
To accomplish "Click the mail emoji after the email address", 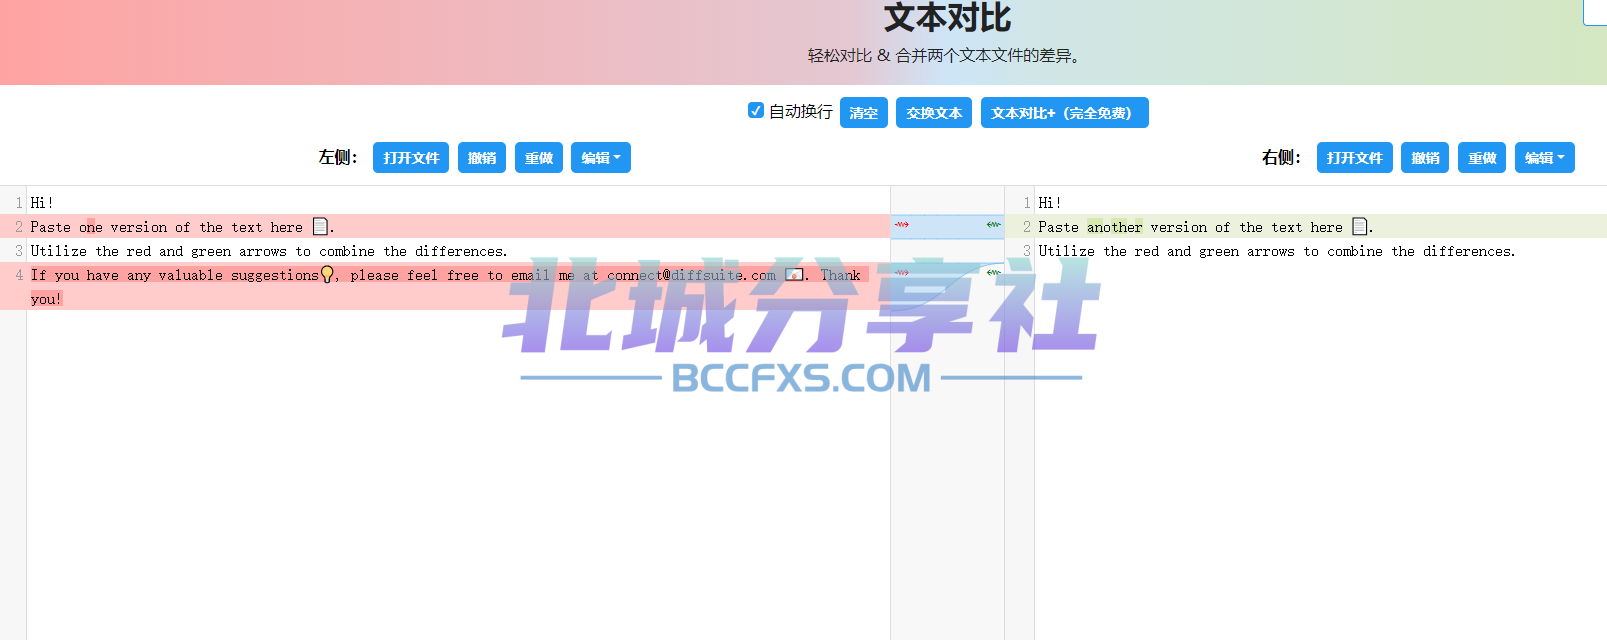I will click(x=794, y=275).
